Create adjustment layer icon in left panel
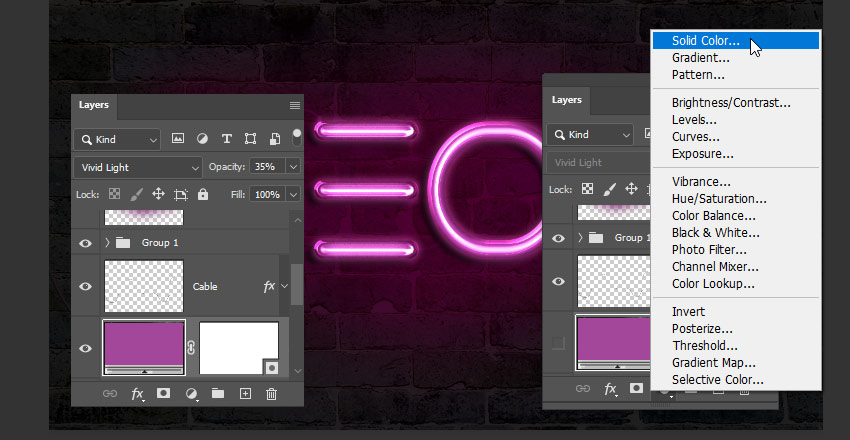 pos(191,394)
